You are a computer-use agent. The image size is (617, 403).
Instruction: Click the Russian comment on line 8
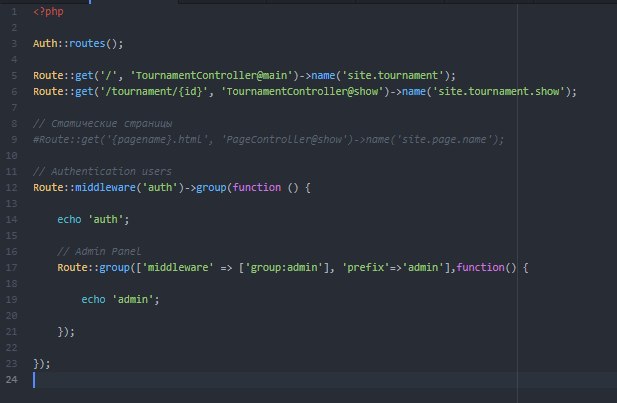click(x=102, y=124)
